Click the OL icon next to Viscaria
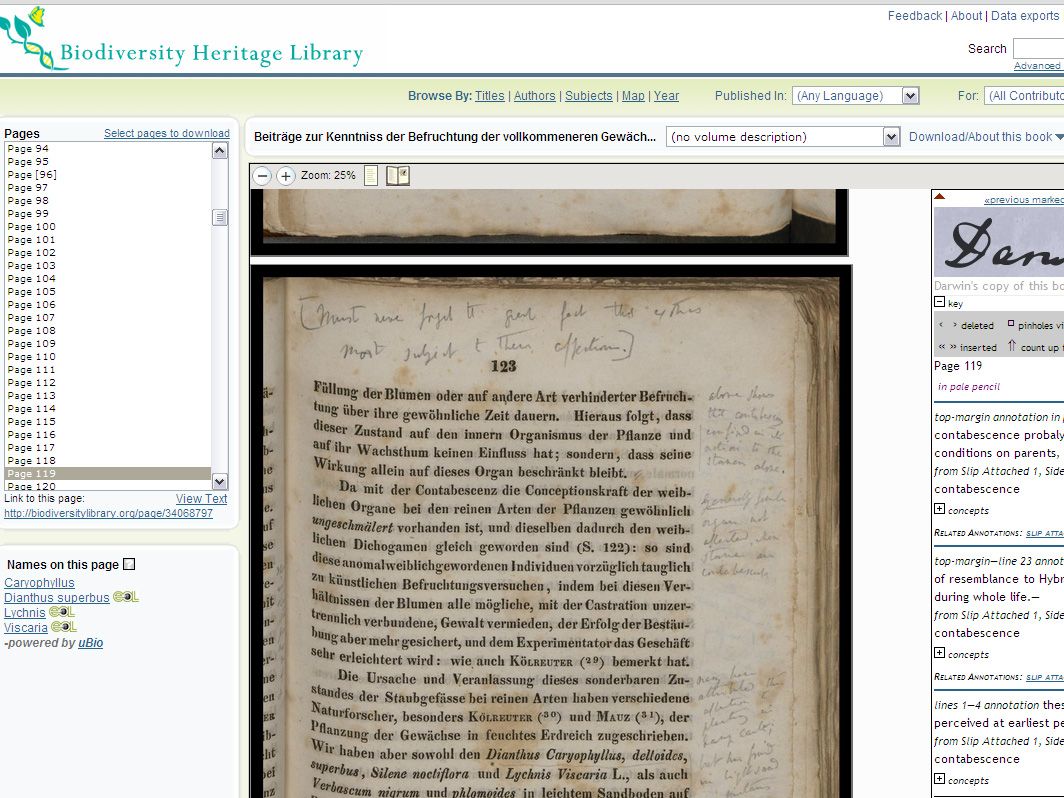This screenshot has height=798, width=1064. 65,627
